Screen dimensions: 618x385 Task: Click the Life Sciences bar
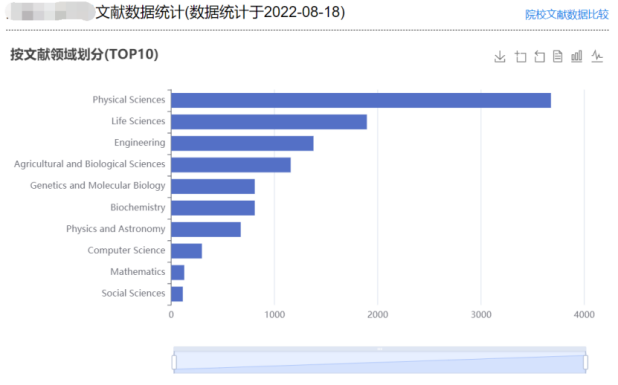(269, 122)
